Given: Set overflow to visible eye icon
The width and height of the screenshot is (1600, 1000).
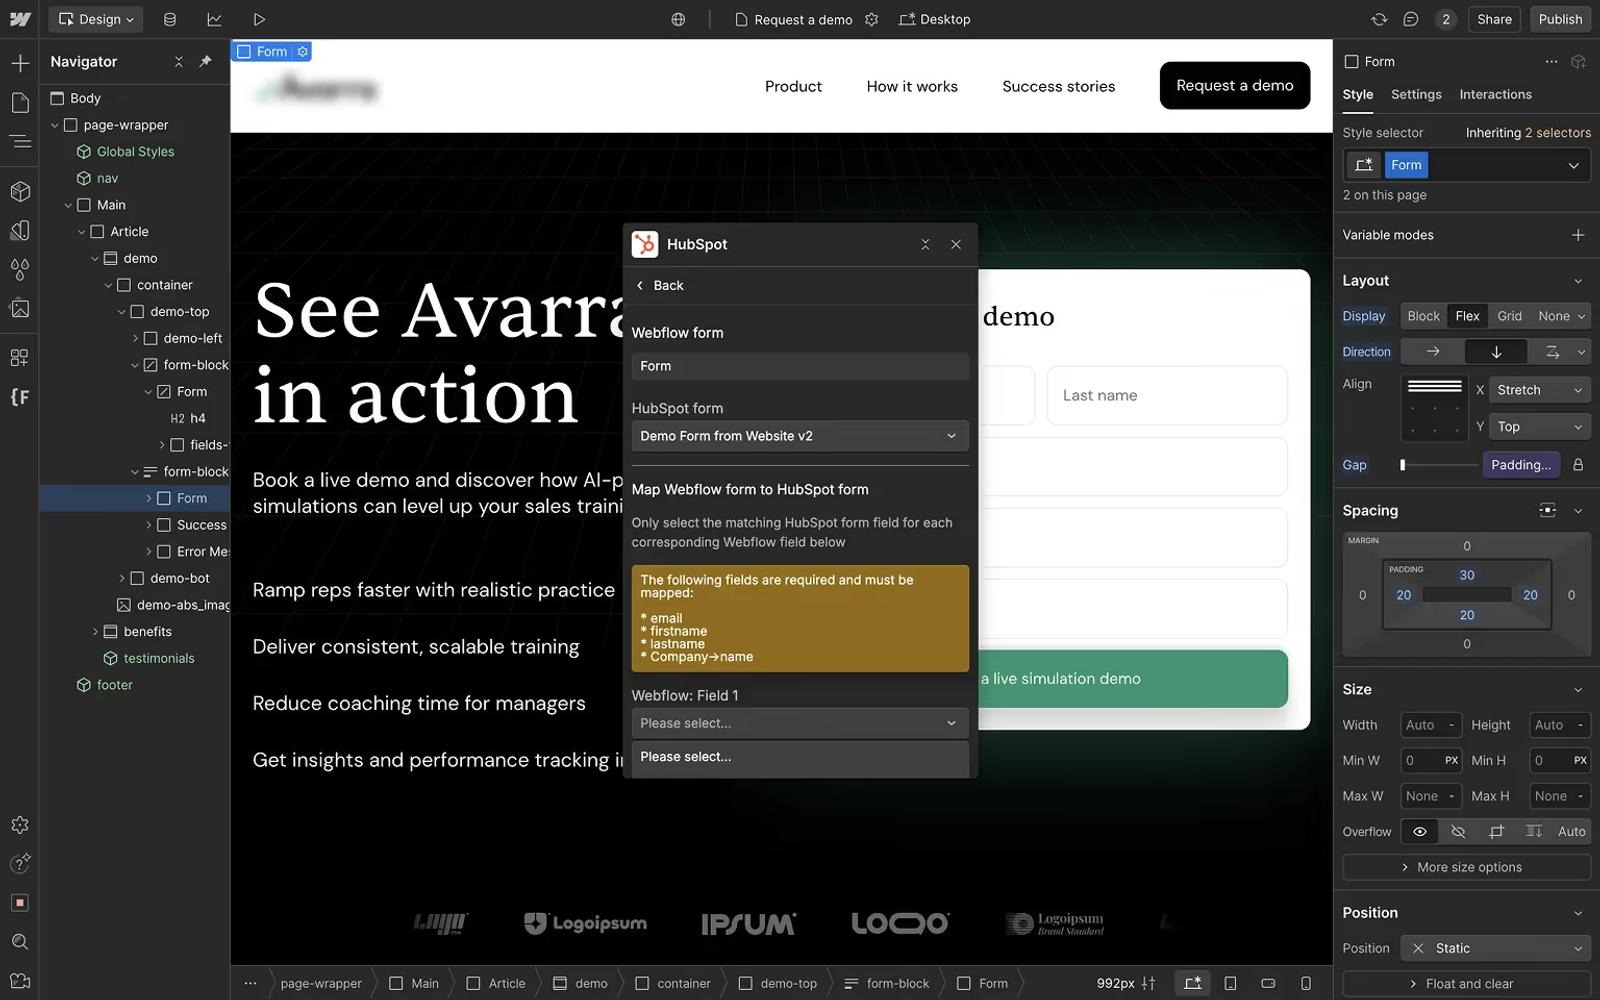Looking at the screenshot, I should click(x=1419, y=832).
